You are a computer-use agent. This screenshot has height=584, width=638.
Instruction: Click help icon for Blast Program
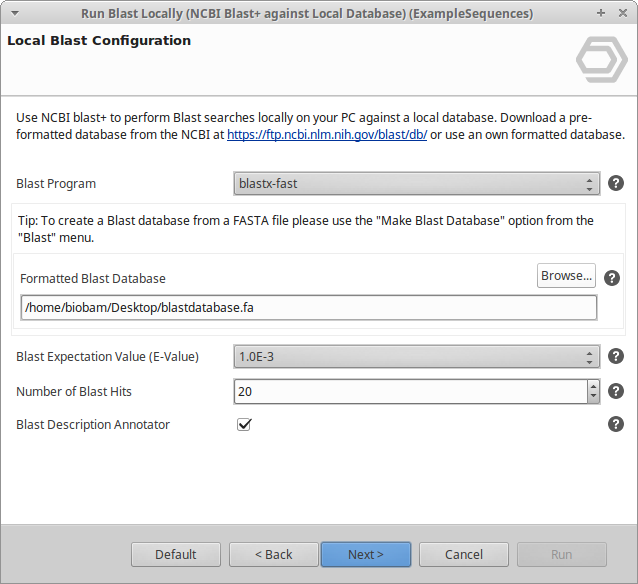tap(616, 183)
